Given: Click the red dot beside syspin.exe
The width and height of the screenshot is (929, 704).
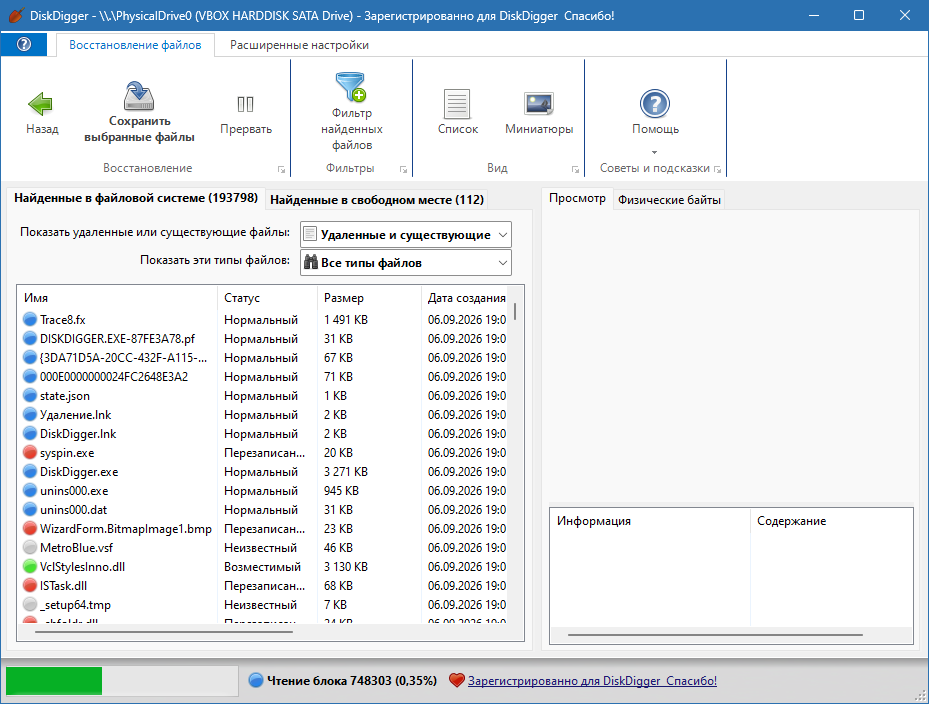Looking at the screenshot, I should click(x=30, y=453).
